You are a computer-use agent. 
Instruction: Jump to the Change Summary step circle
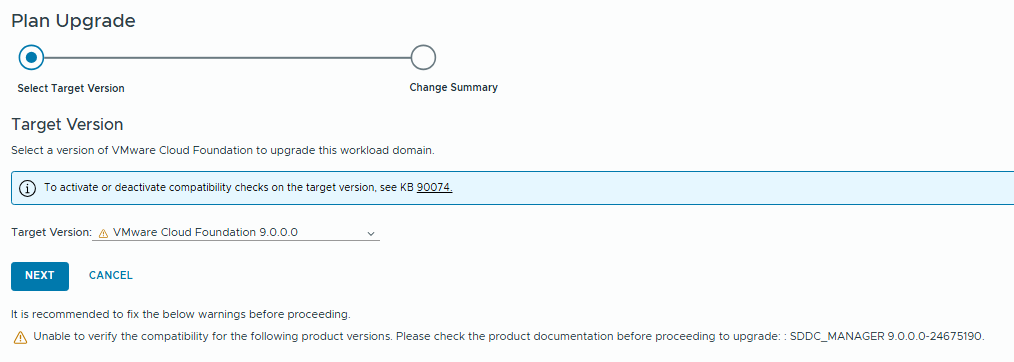pos(423,58)
